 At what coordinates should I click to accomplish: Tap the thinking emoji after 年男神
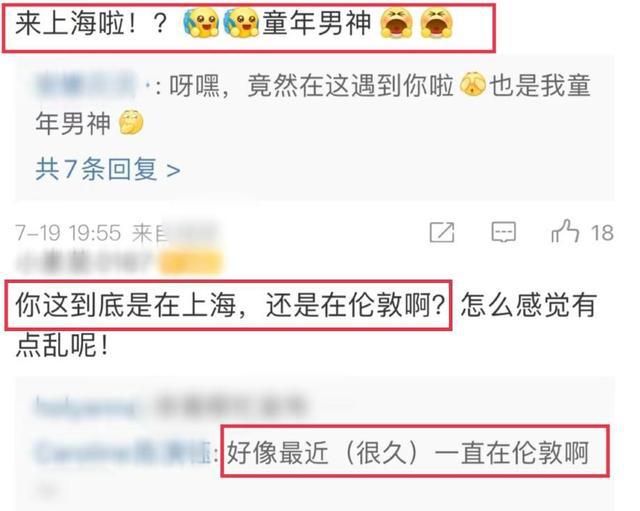(x=131, y=122)
